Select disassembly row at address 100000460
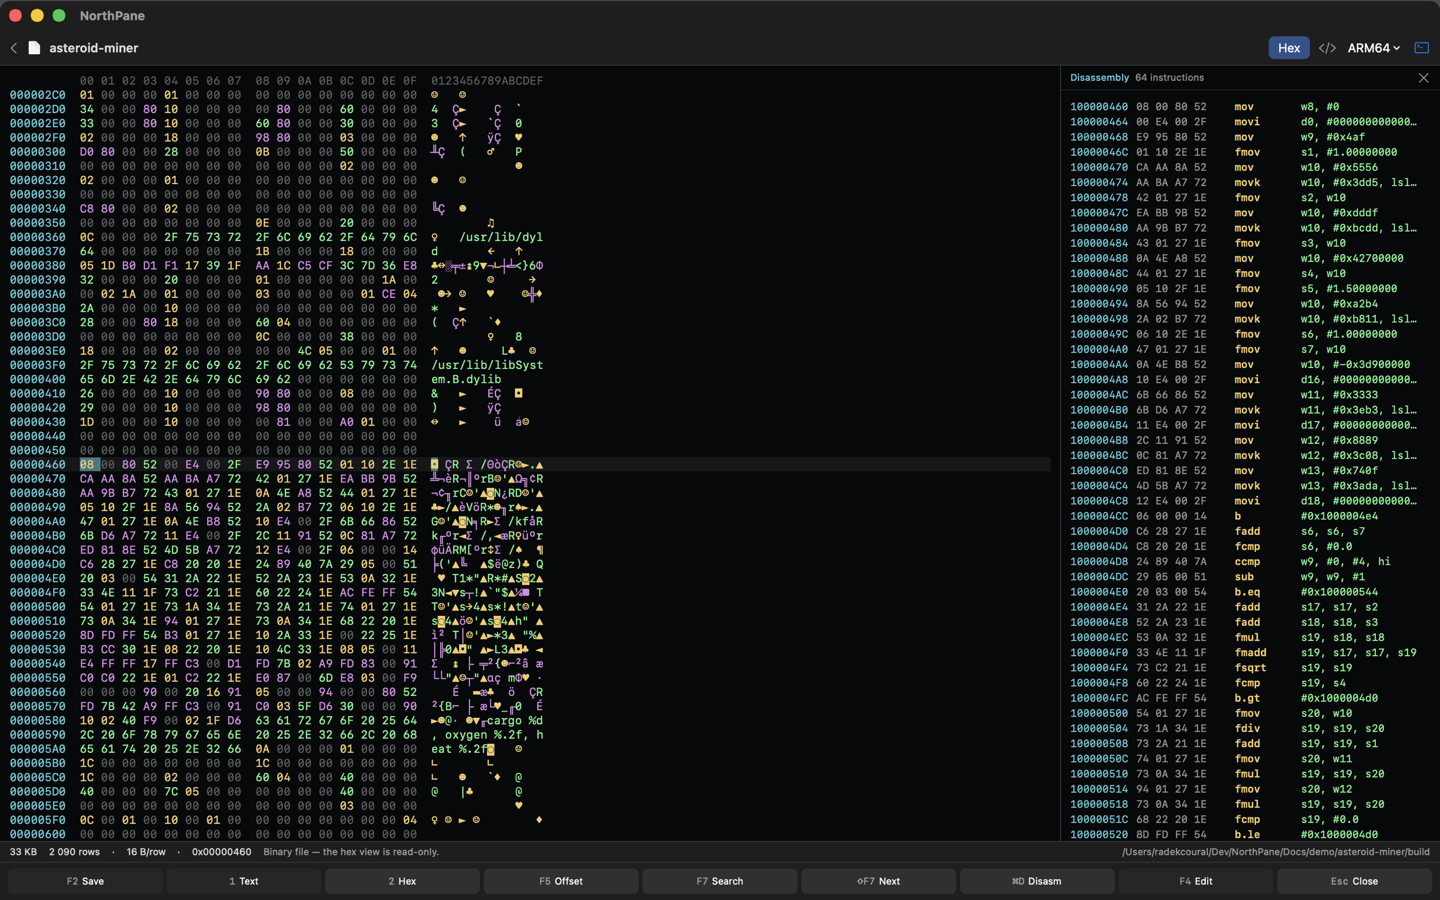1440x900 pixels. 1248,107
